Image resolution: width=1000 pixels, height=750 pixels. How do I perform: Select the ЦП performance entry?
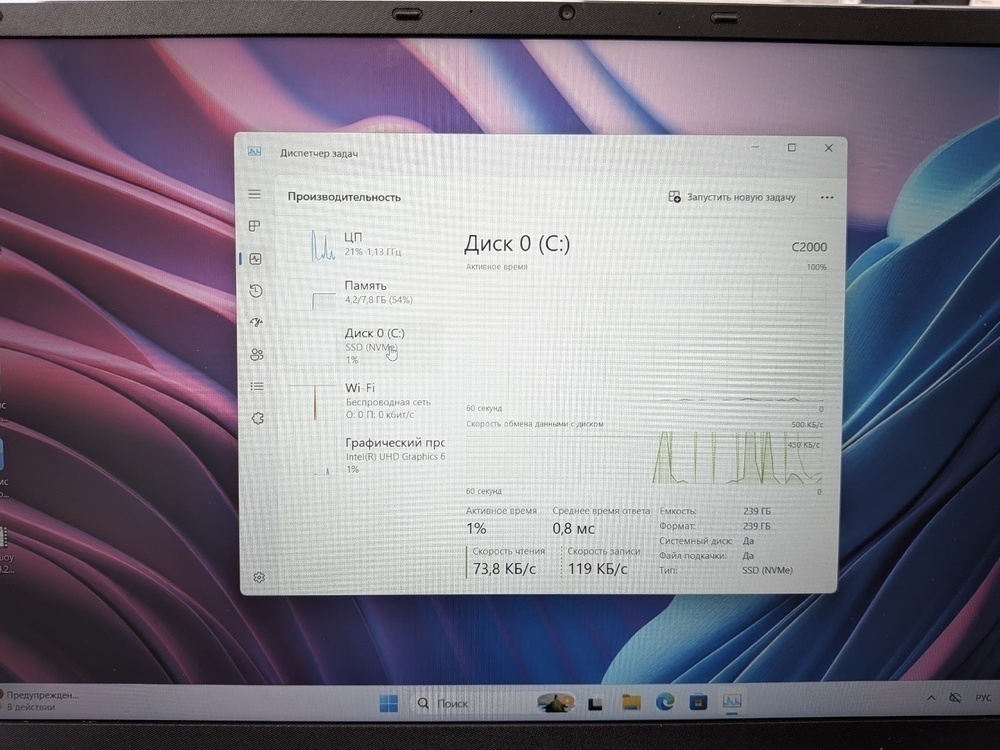[x=367, y=245]
